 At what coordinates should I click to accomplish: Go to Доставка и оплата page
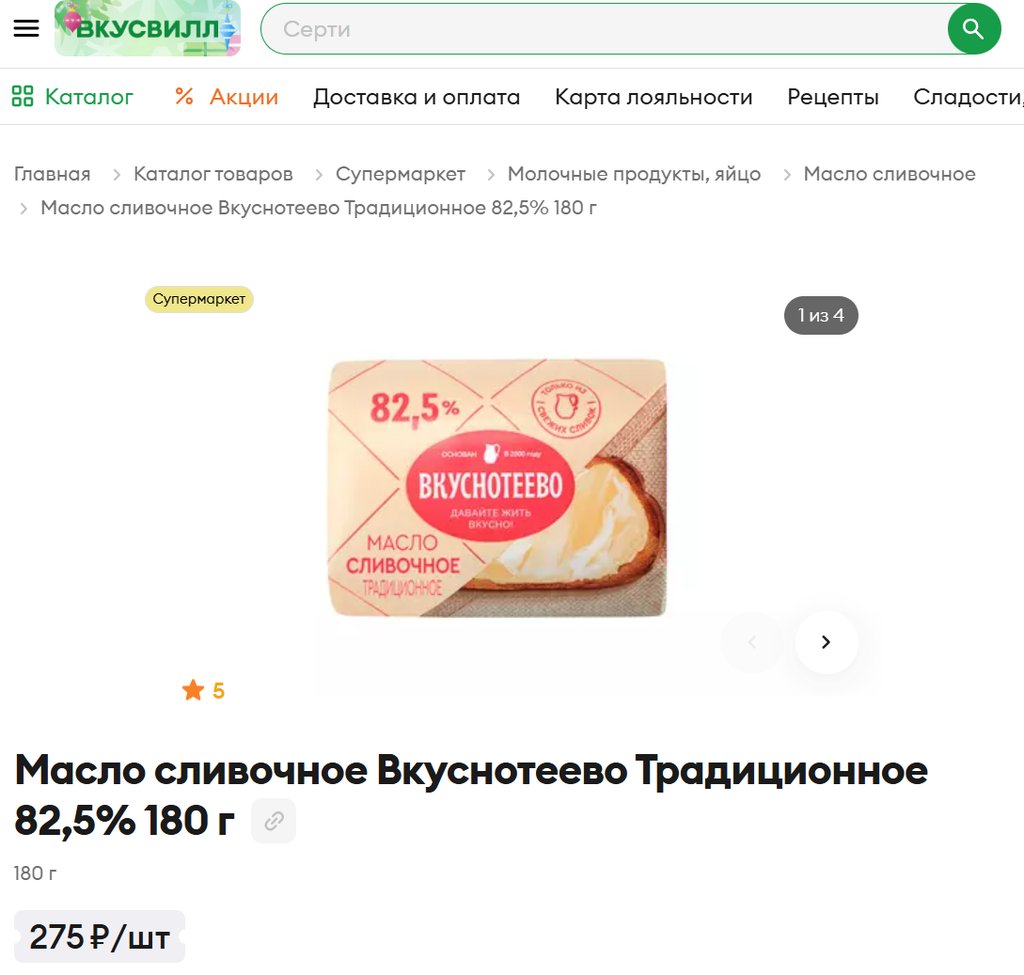[x=417, y=97]
